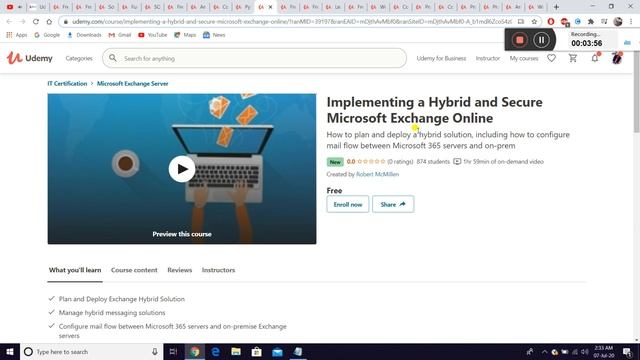Open Microsoft Store from the taskbar
640x360 pixels.
tap(256, 351)
